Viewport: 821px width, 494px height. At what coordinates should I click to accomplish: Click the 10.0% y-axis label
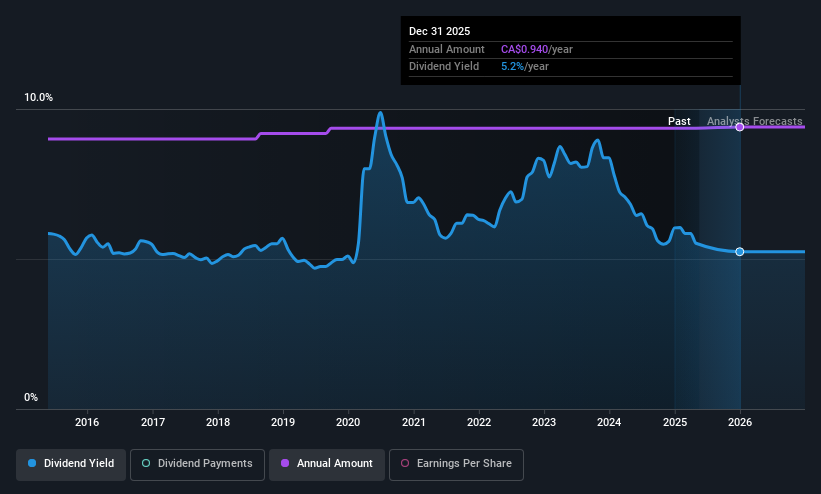click(x=38, y=97)
